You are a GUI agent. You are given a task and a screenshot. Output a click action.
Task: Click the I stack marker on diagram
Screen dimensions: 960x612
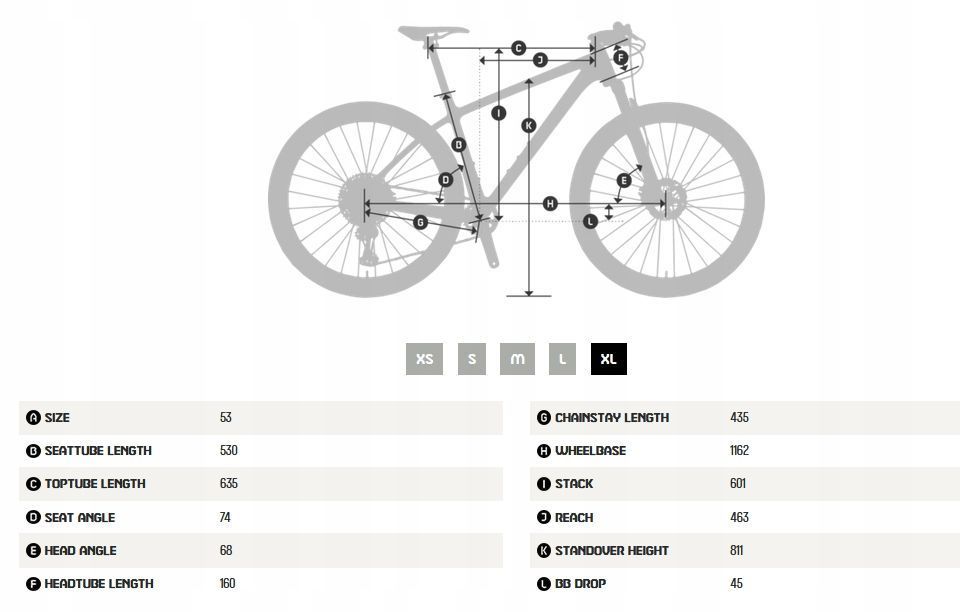click(x=499, y=113)
